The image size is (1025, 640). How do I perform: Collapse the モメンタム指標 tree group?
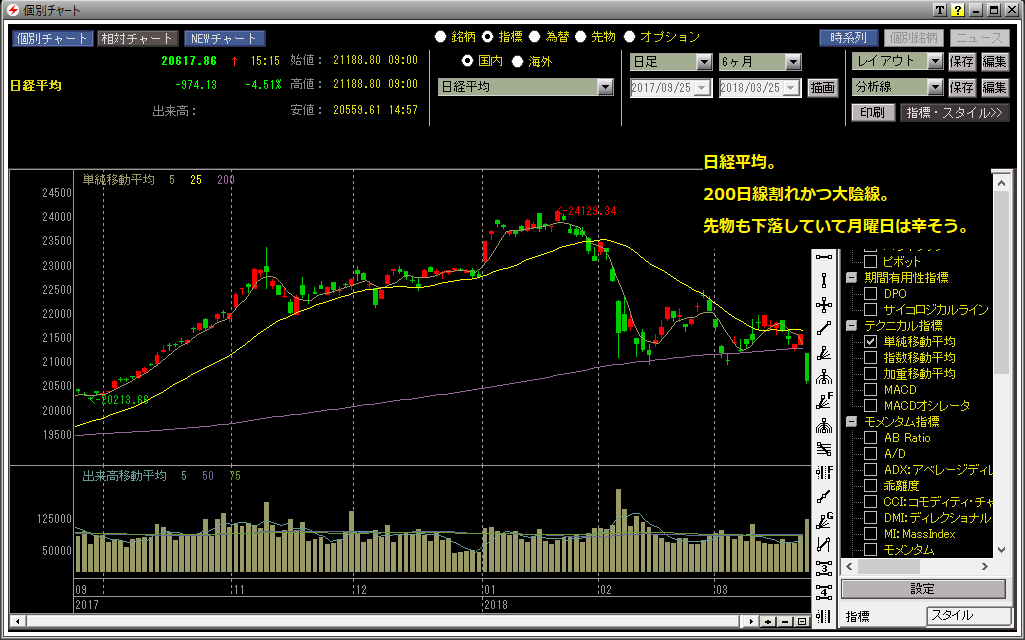[851, 422]
